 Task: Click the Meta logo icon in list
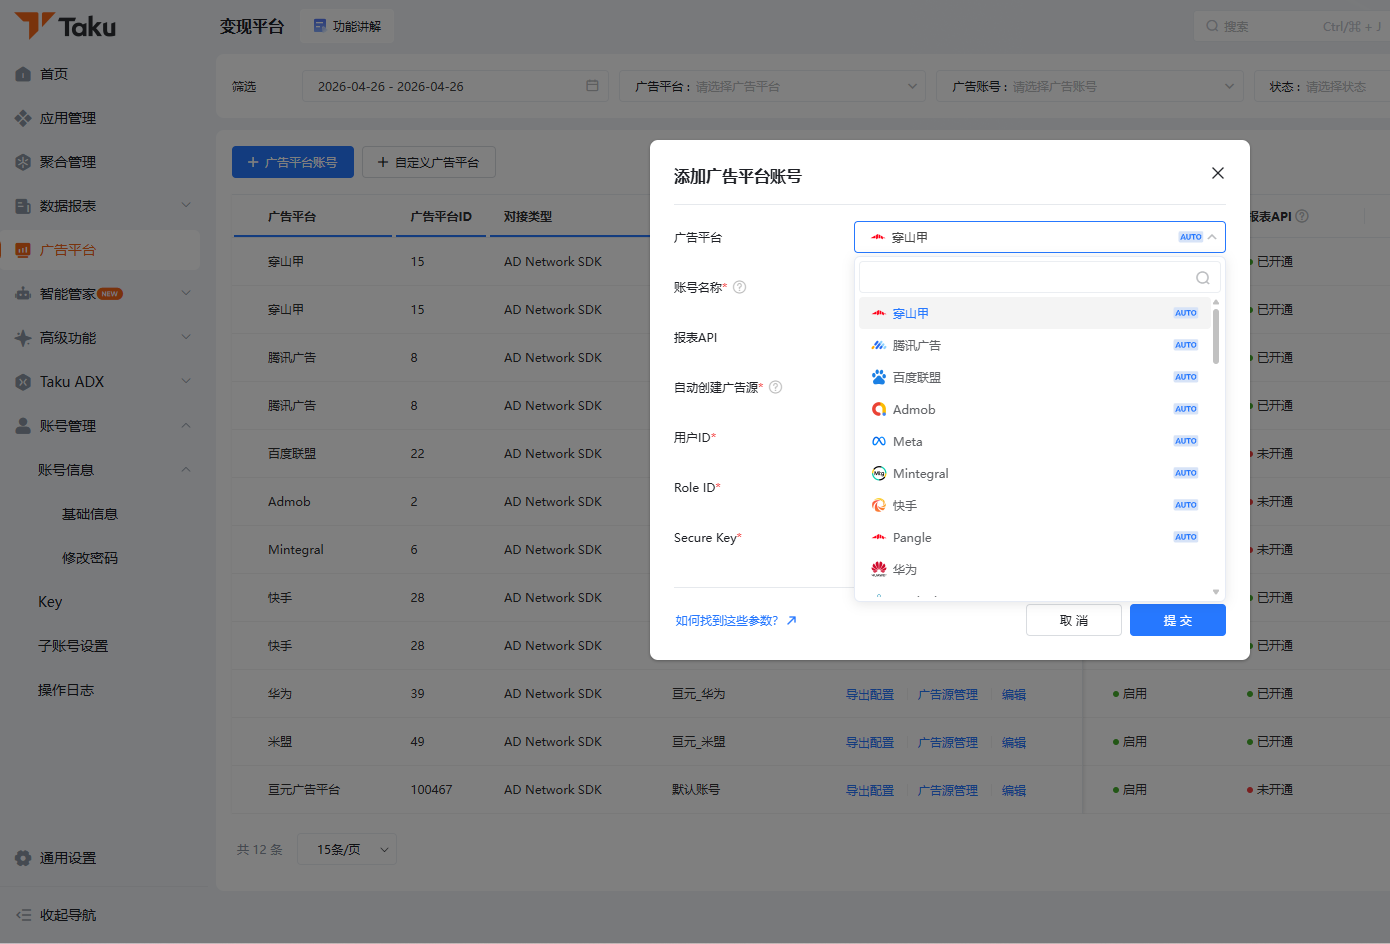click(x=879, y=441)
